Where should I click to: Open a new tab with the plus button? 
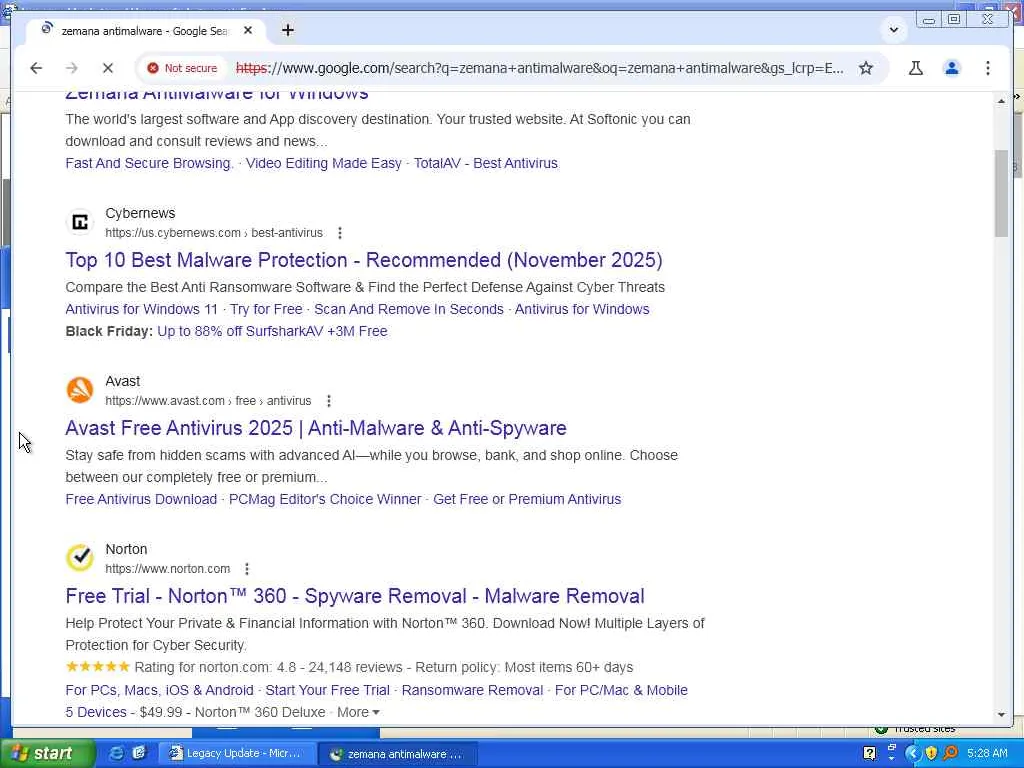[288, 30]
